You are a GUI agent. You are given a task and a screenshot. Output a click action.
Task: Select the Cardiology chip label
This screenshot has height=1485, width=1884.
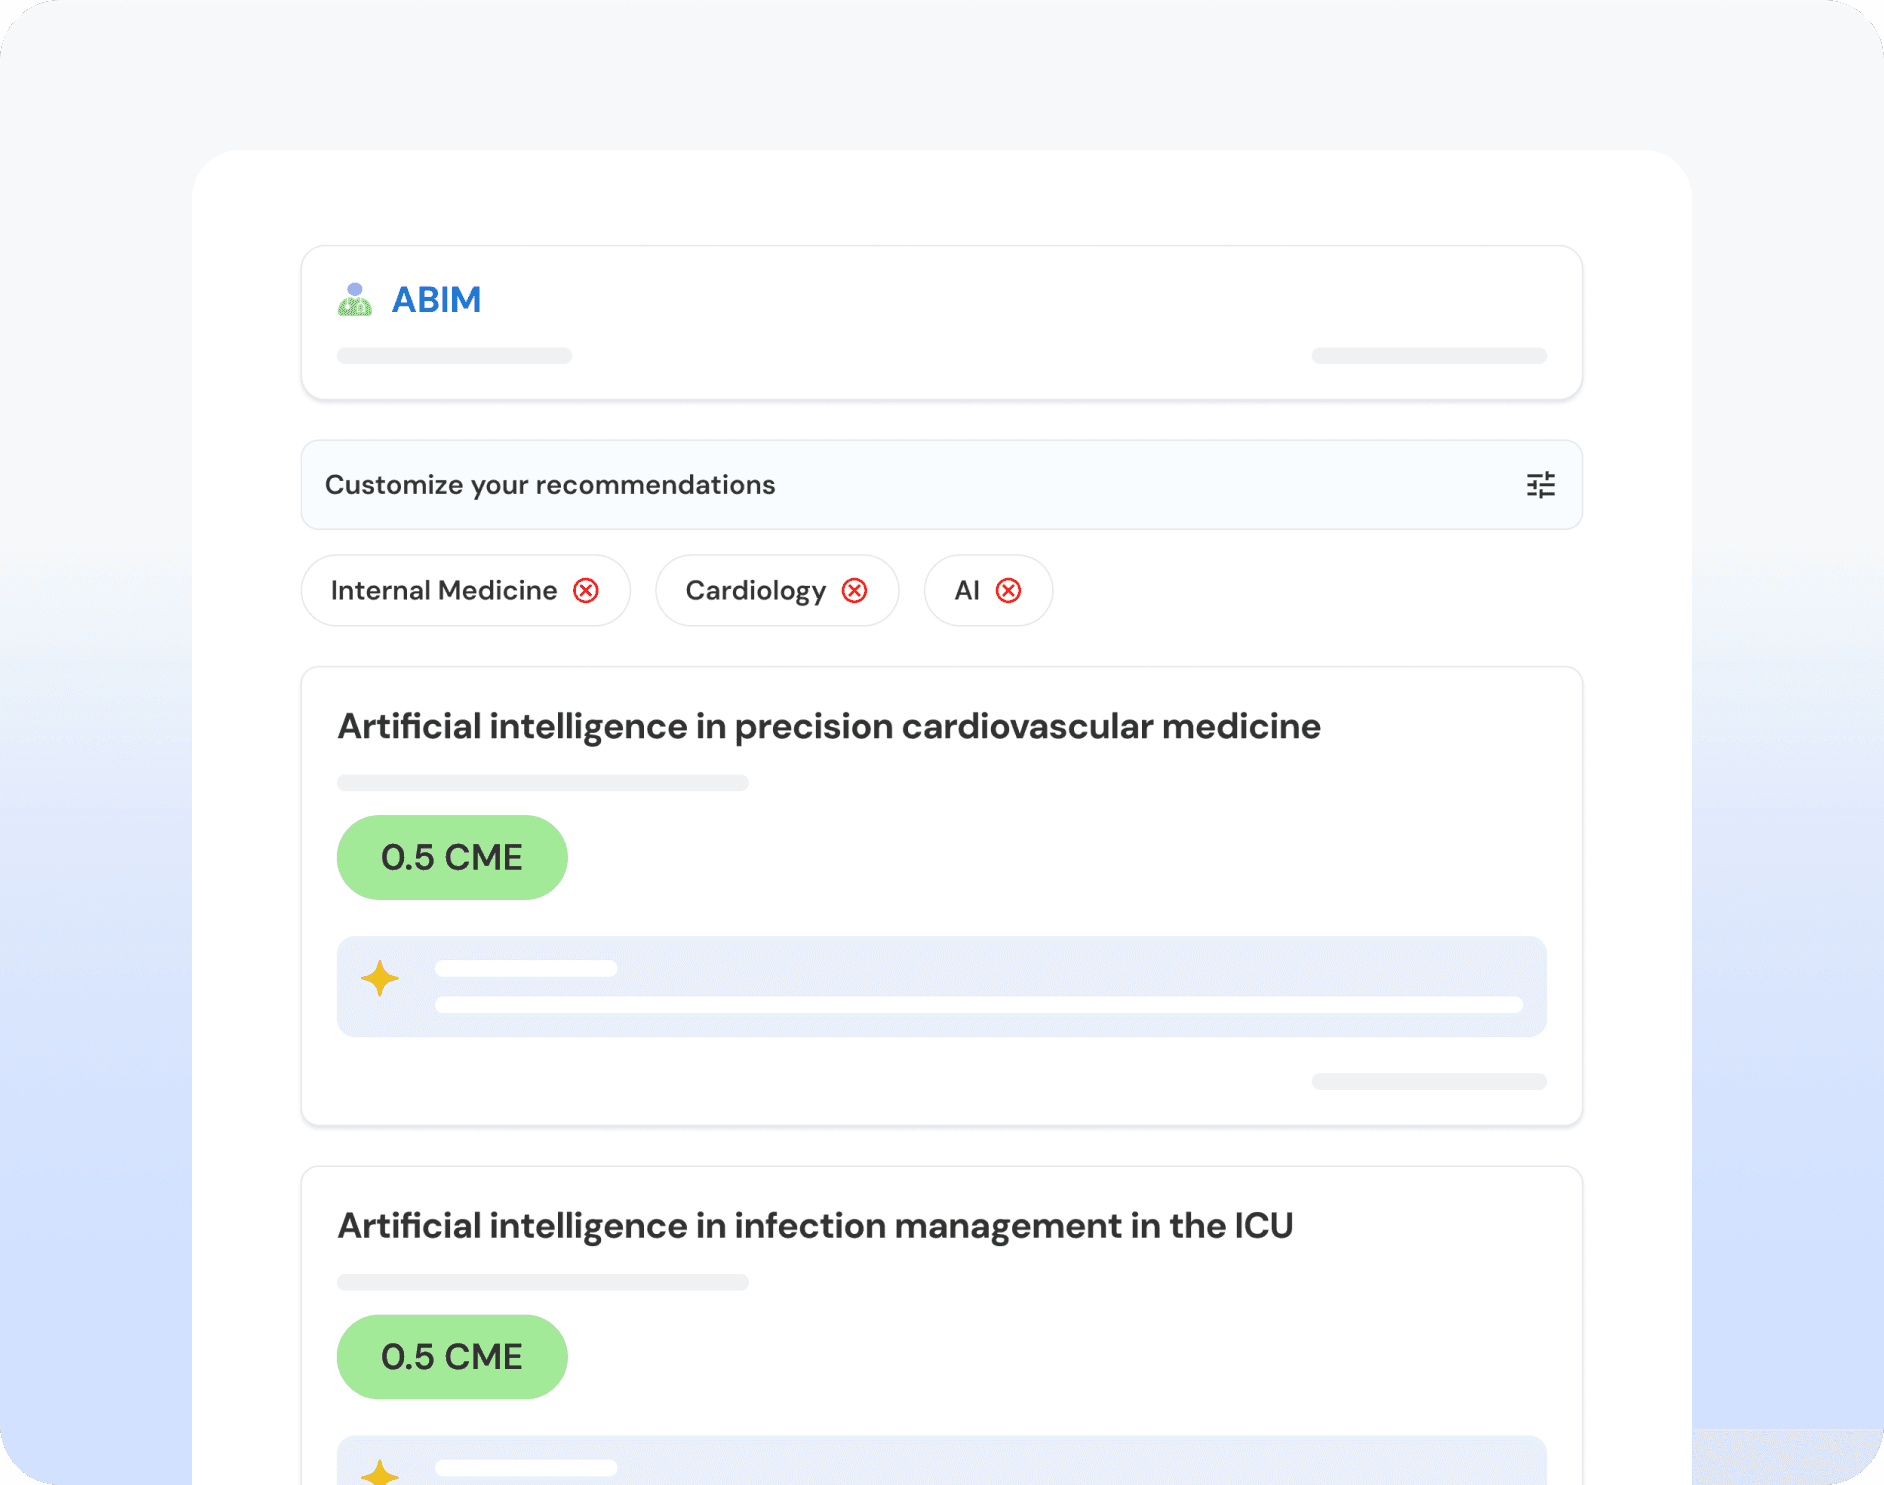point(755,591)
